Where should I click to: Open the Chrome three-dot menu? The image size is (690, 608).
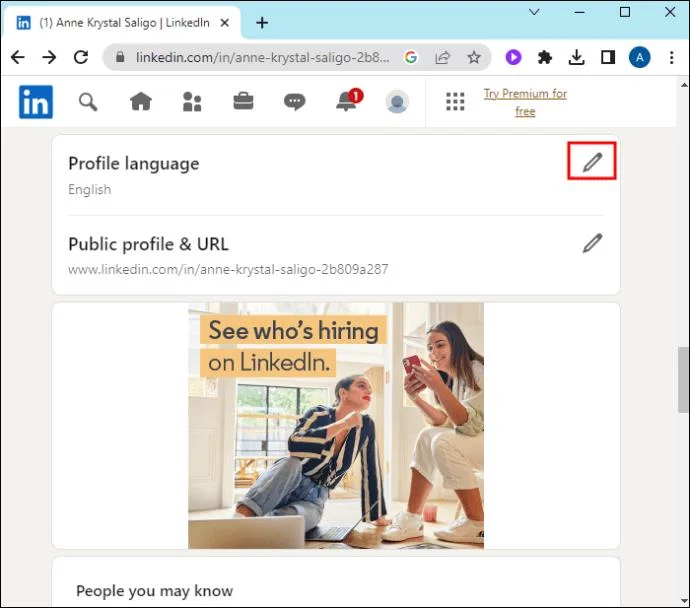coord(672,57)
